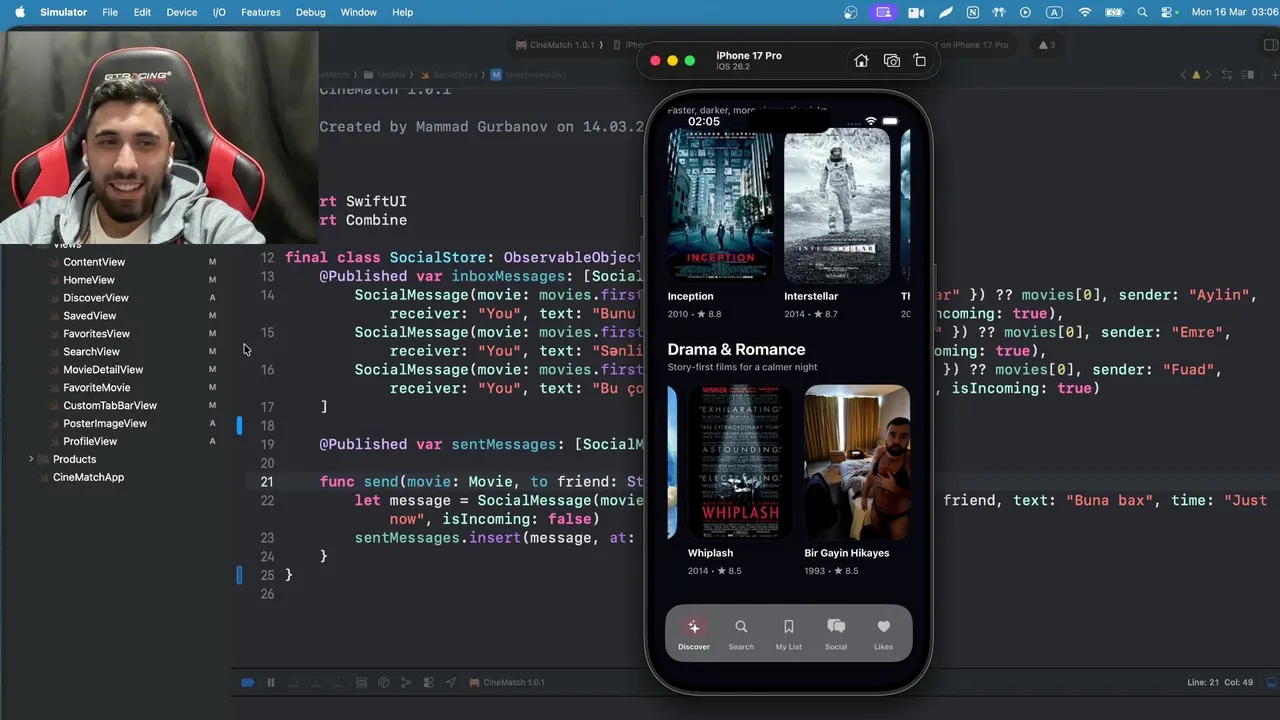Screen dimensions: 1280x720
Task: Select SearchView in the file navigator
Action: coord(91,352)
